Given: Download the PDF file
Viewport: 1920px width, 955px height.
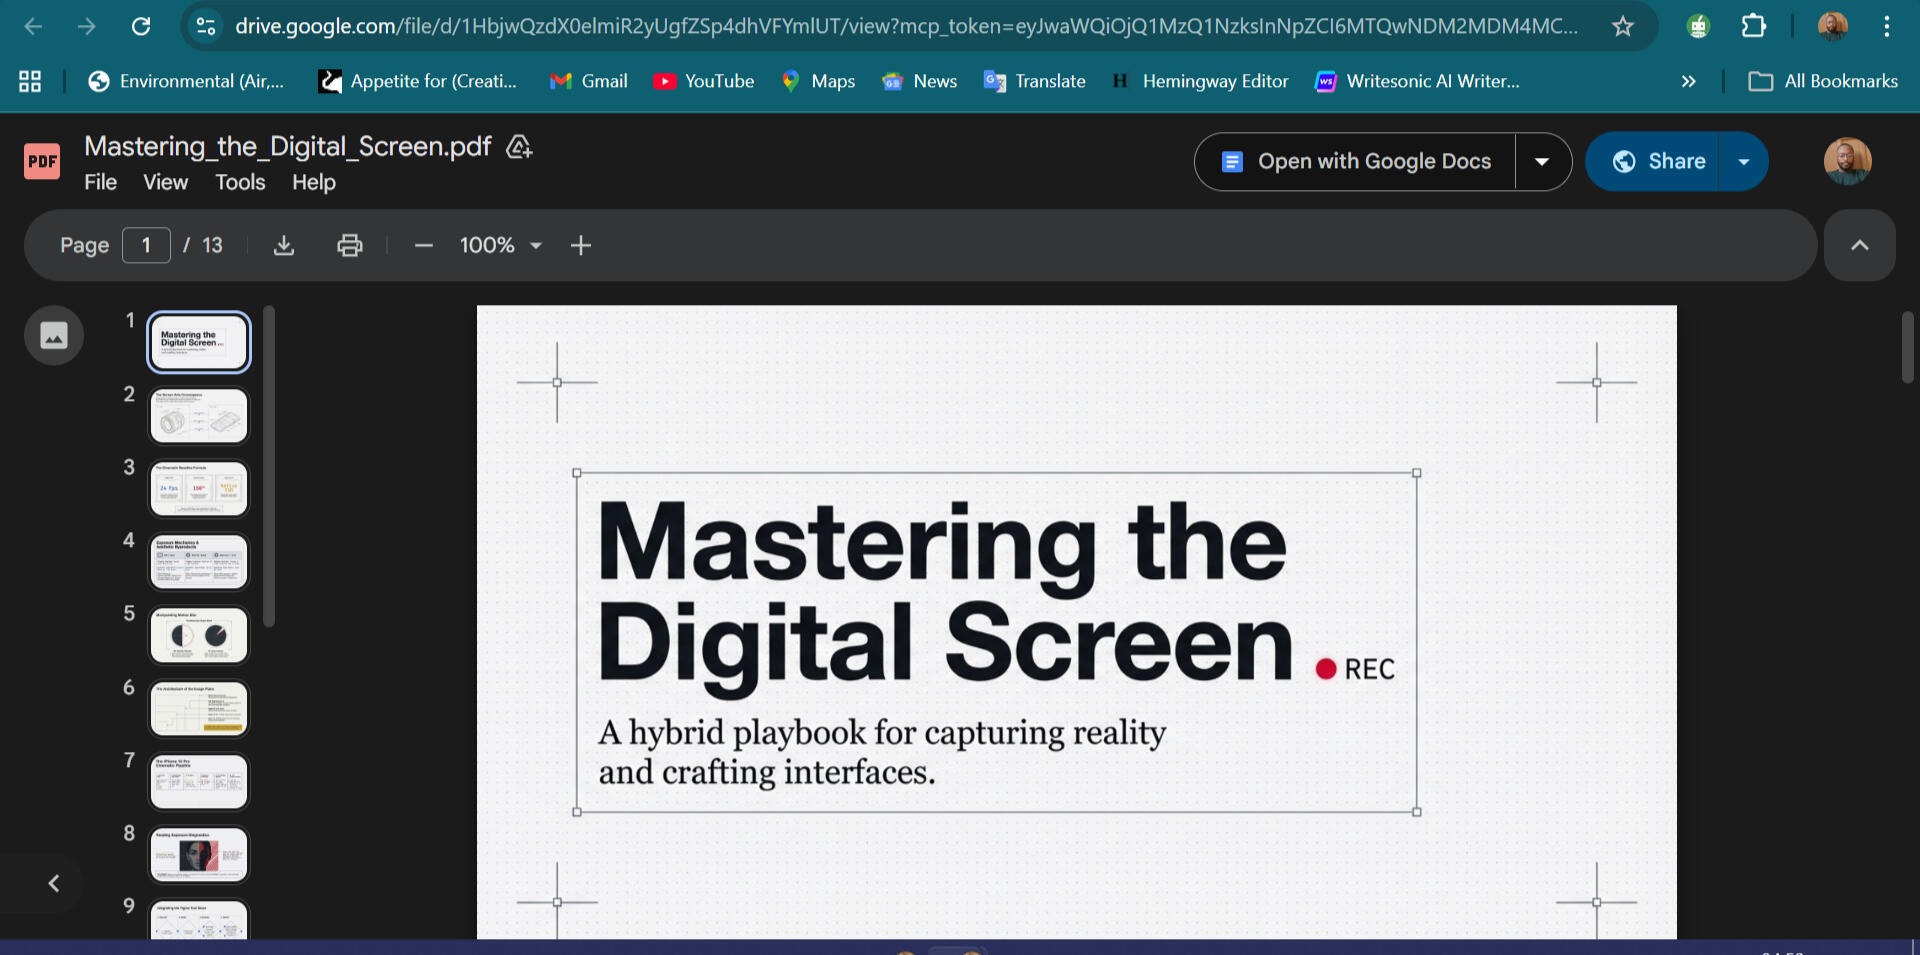Looking at the screenshot, I should (x=284, y=245).
